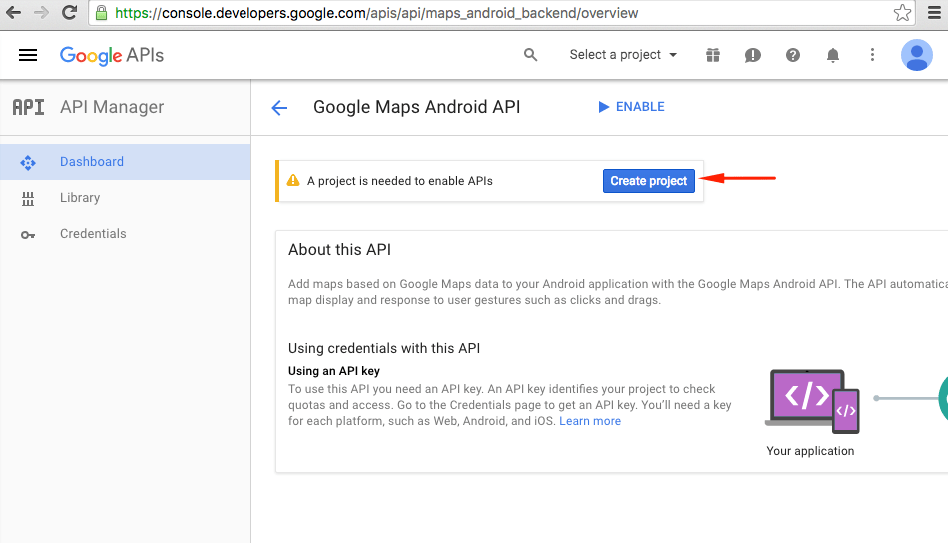
Task: Click the API Manager logo icon
Action: pos(28,107)
